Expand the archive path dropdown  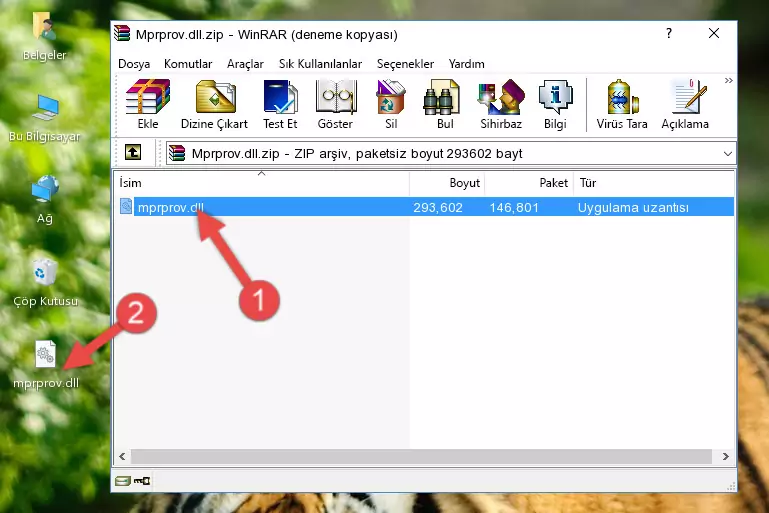pos(727,154)
